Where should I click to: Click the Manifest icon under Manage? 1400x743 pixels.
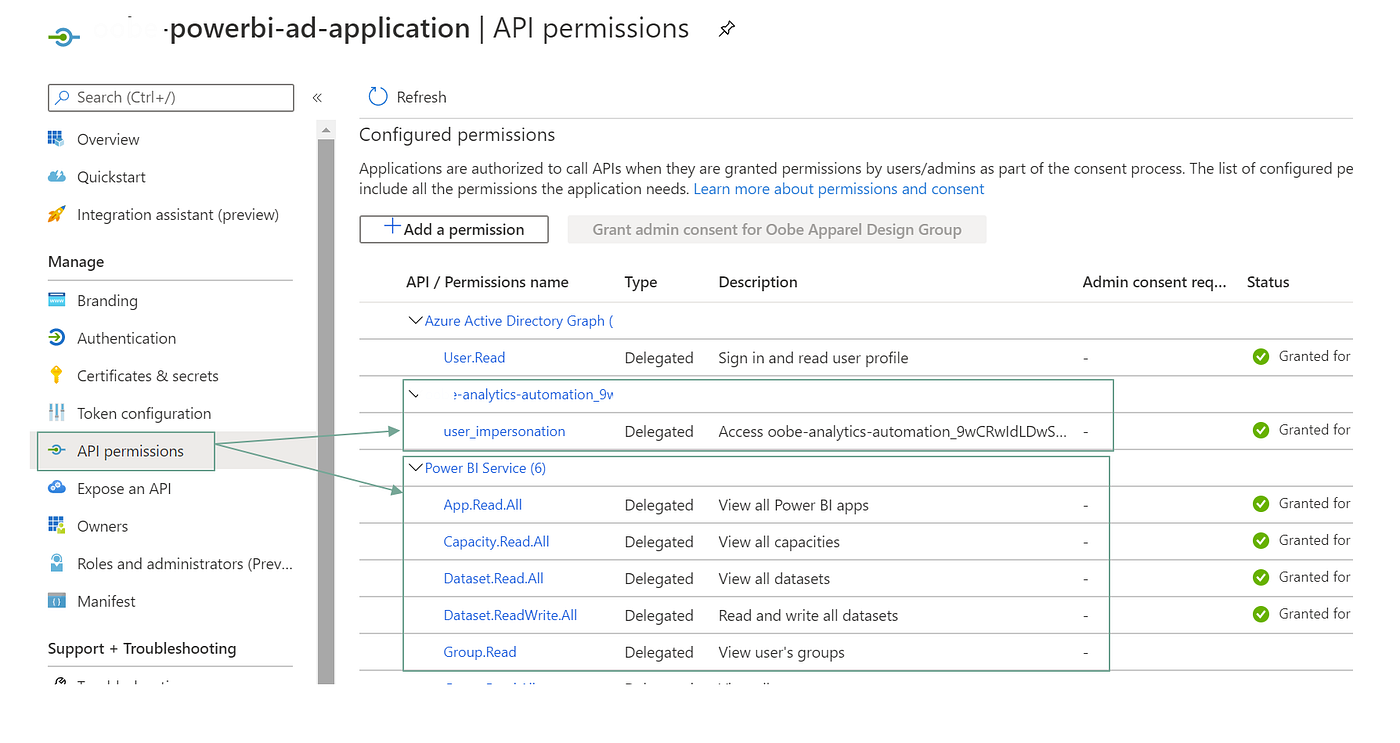click(x=58, y=601)
